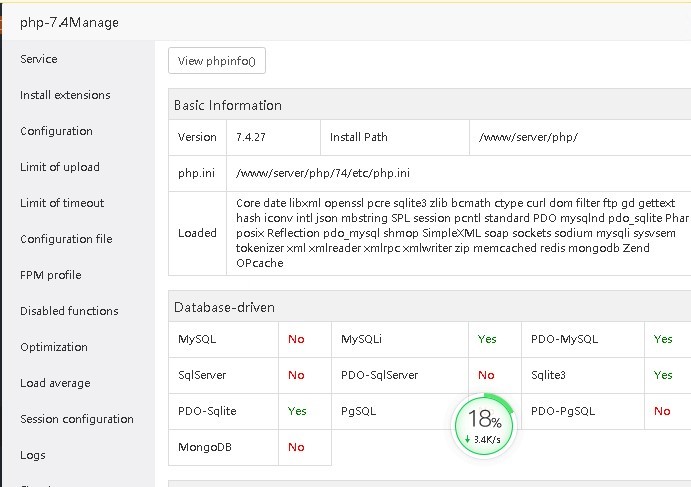
Task: Show Load average page
Action: 55,383
